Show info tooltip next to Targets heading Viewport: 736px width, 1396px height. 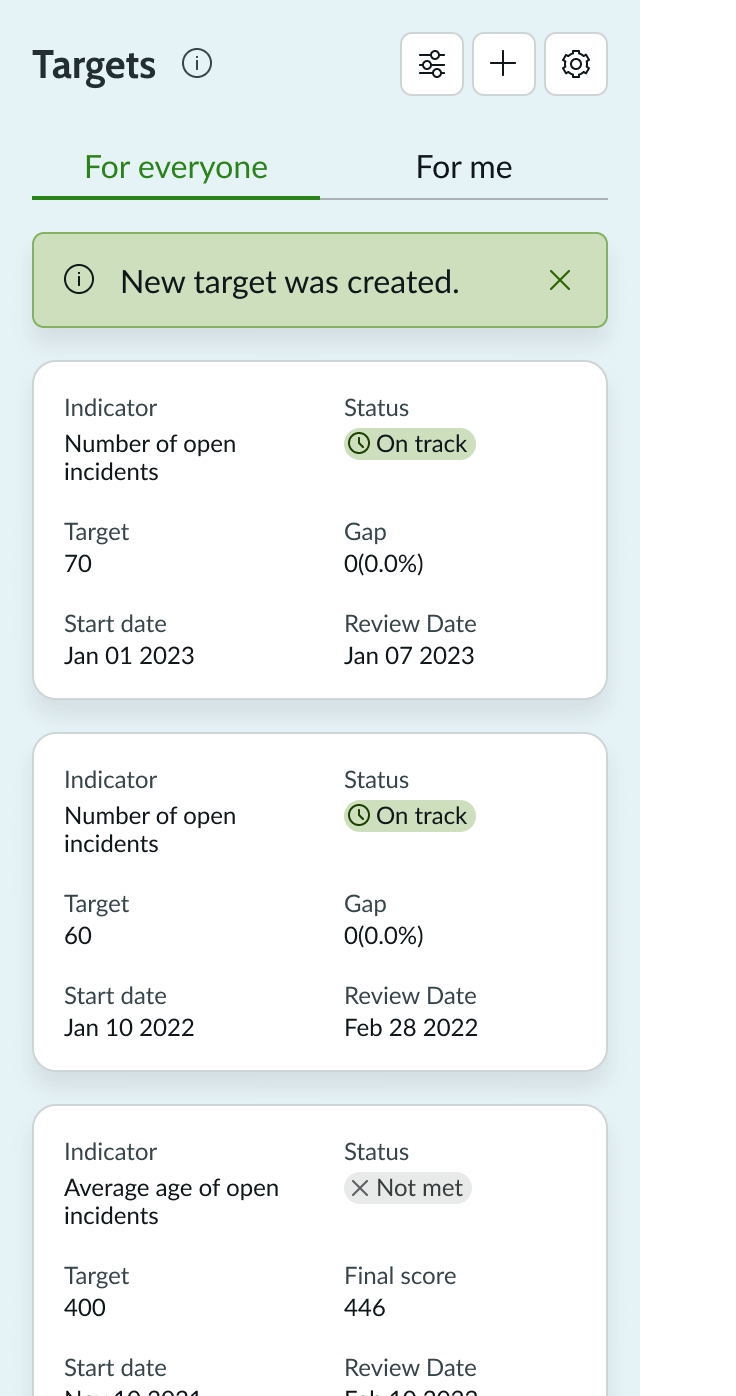(197, 65)
